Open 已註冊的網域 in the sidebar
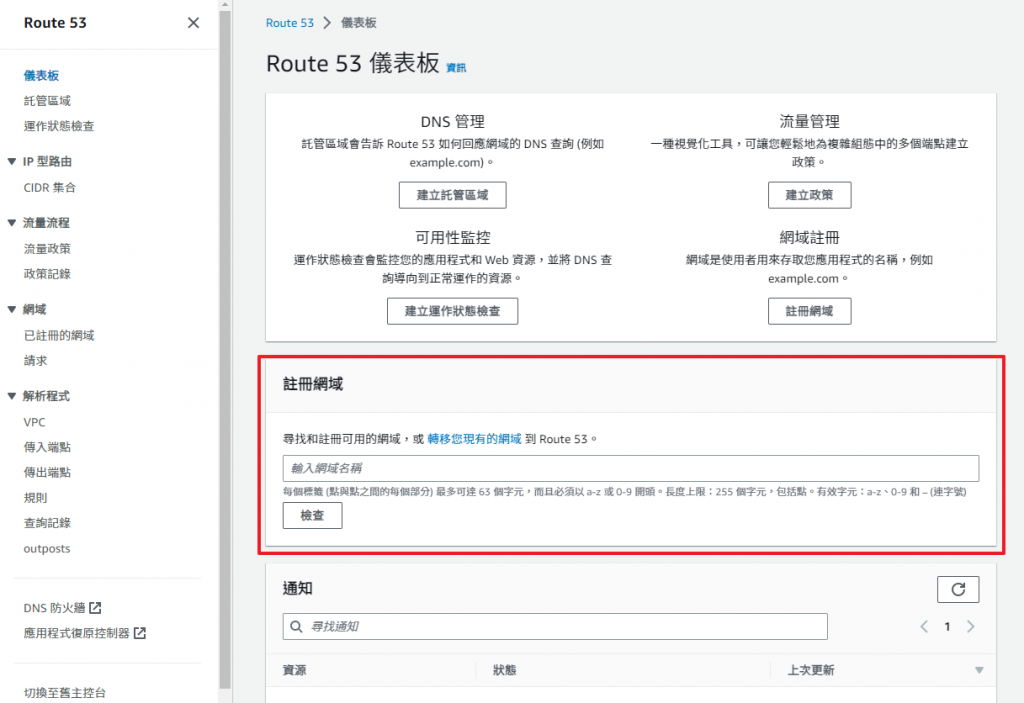 click(59, 335)
